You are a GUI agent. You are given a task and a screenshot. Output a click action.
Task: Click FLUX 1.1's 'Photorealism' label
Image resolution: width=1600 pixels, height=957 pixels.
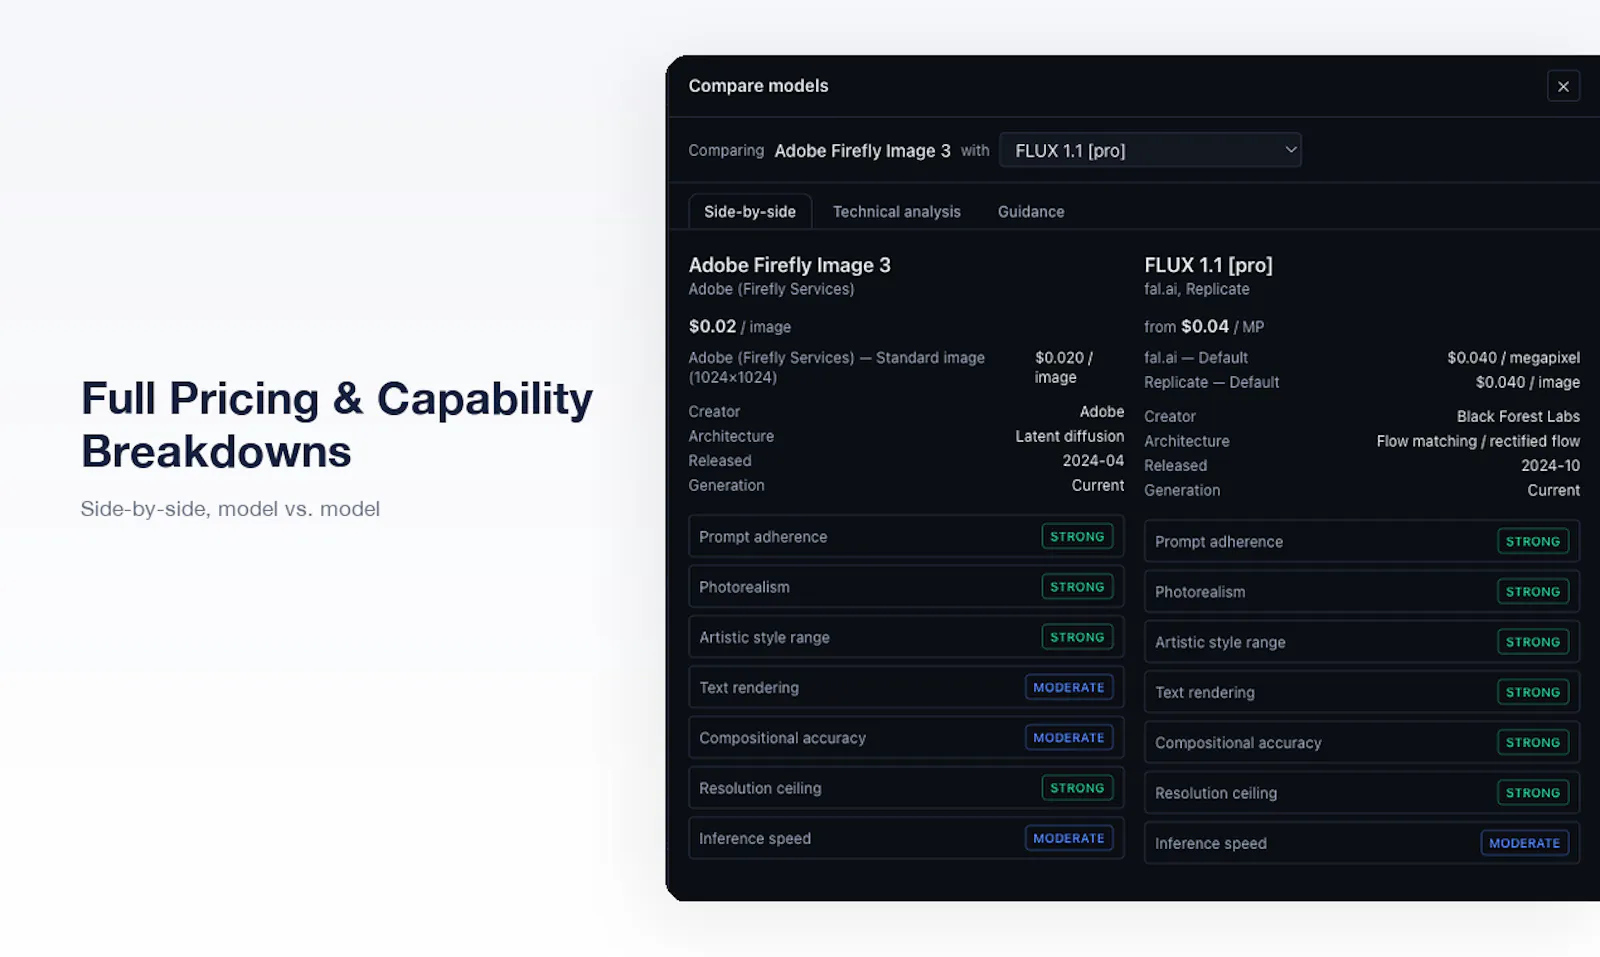[x=1200, y=592]
